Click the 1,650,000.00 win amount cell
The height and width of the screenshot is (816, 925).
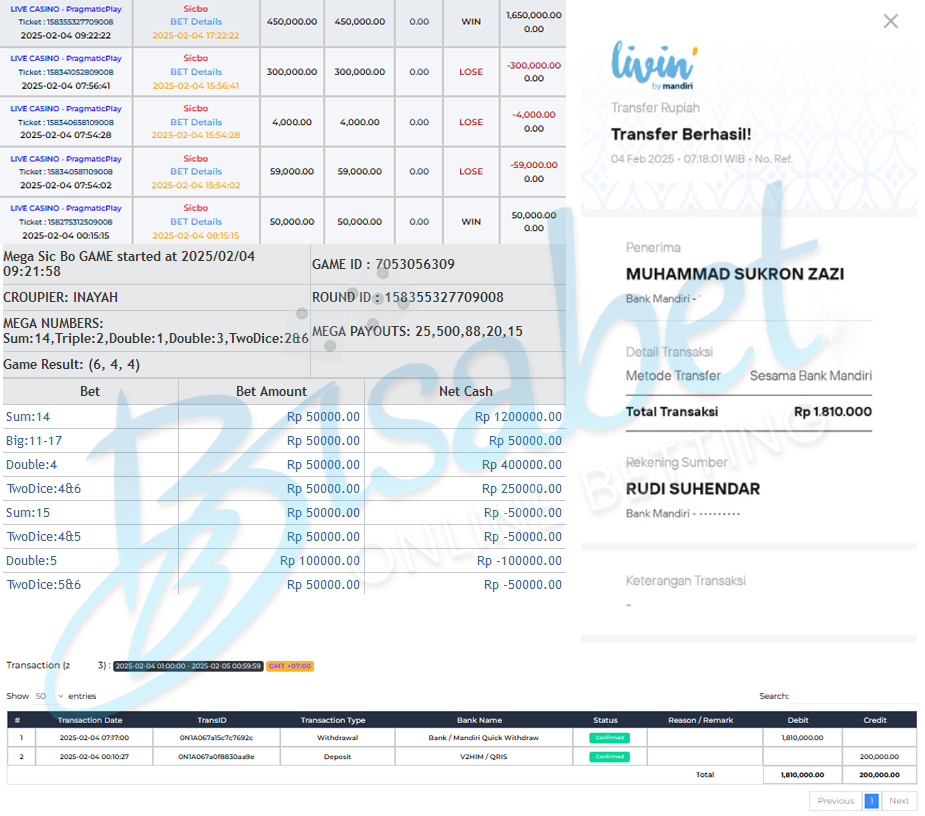click(533, 15)
